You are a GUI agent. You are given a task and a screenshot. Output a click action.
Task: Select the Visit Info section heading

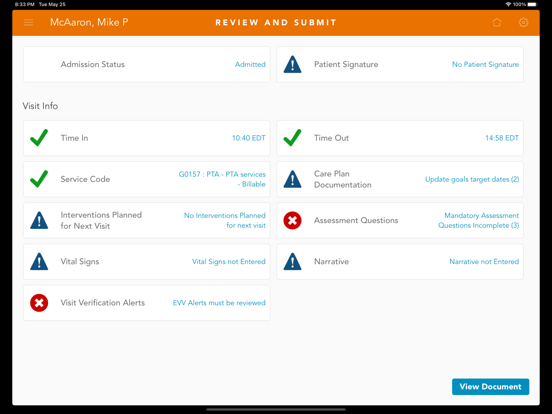pos(40,106)
